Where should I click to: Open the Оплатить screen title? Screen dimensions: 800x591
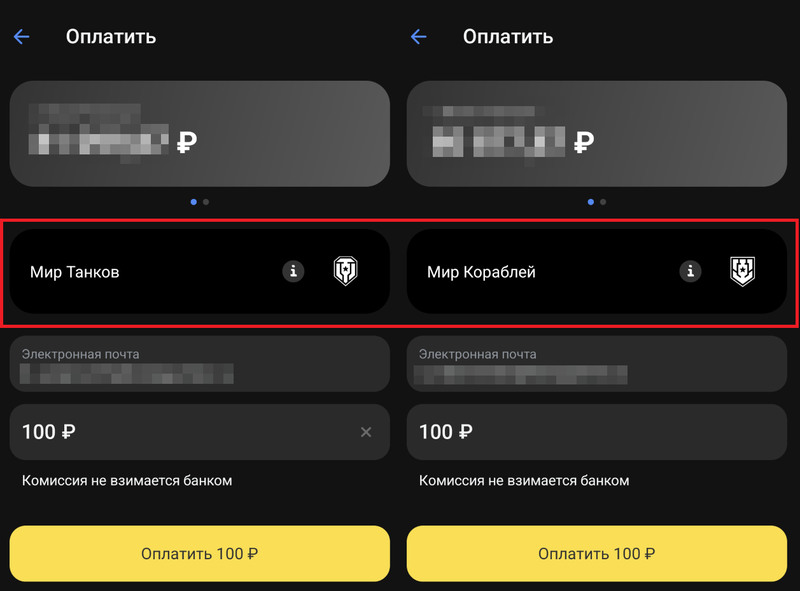click(110, 37)
